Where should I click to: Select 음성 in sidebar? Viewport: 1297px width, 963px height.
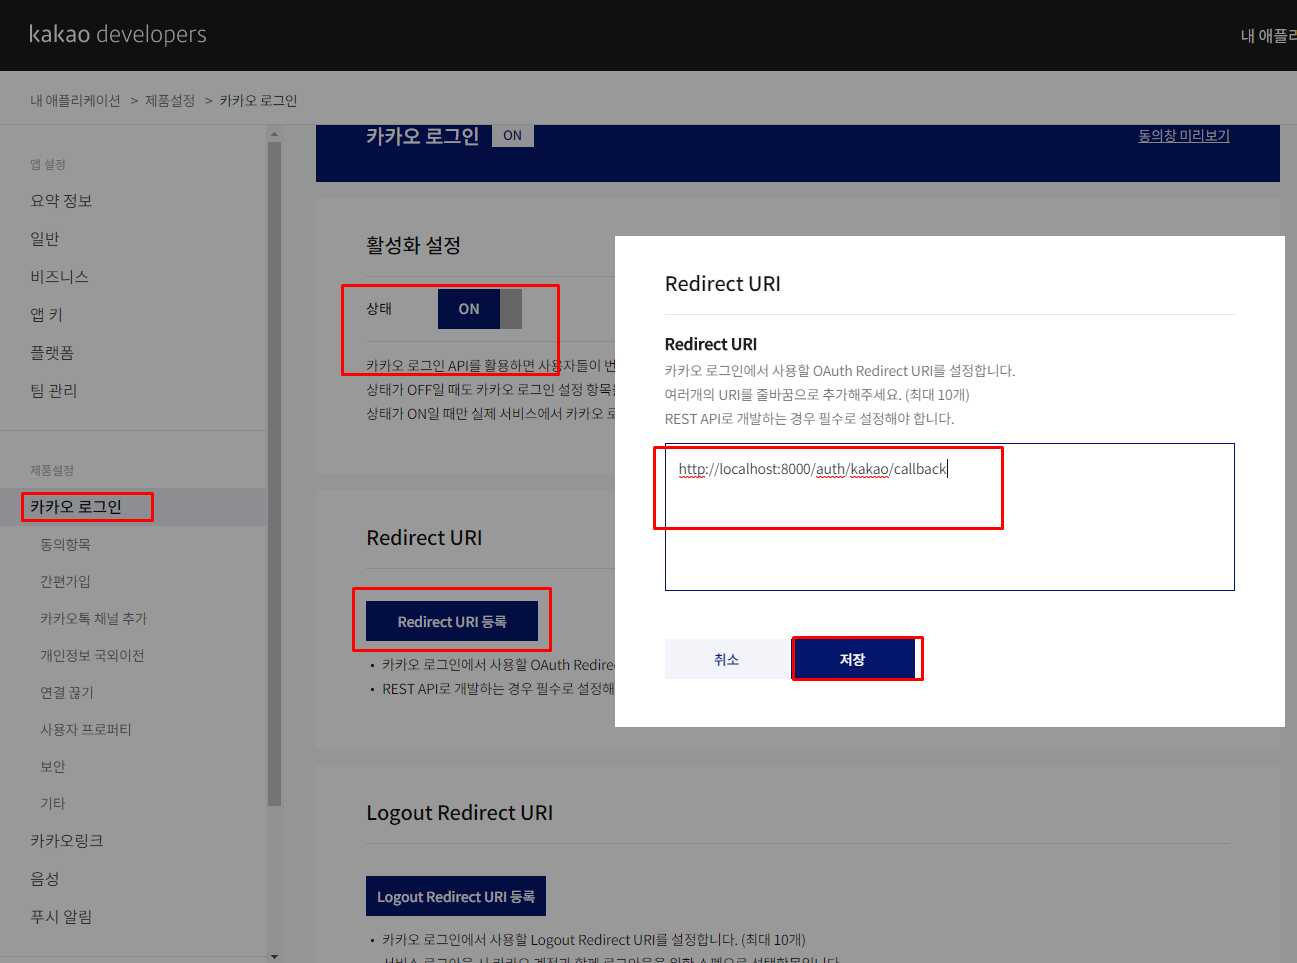(45, 879)
